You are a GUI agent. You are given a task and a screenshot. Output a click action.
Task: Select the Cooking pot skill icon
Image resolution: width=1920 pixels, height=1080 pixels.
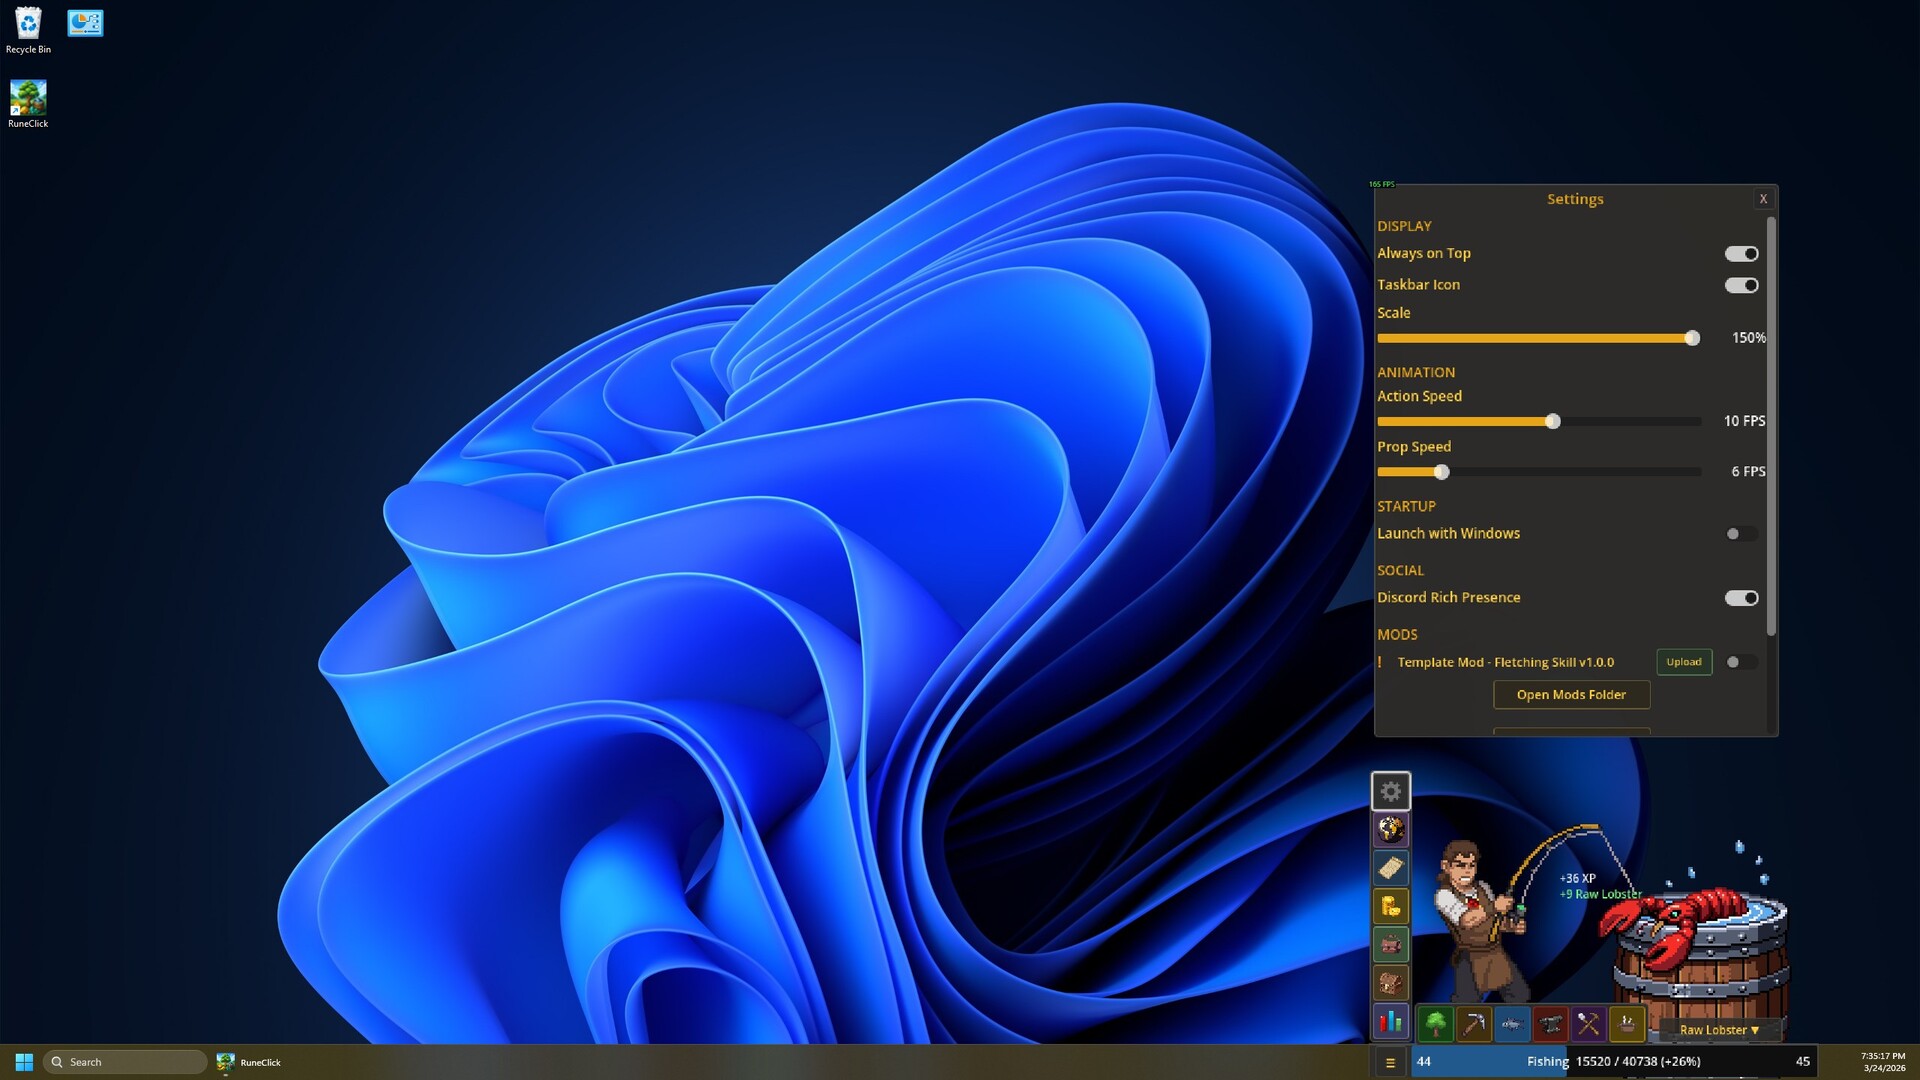(1627, 1024)
